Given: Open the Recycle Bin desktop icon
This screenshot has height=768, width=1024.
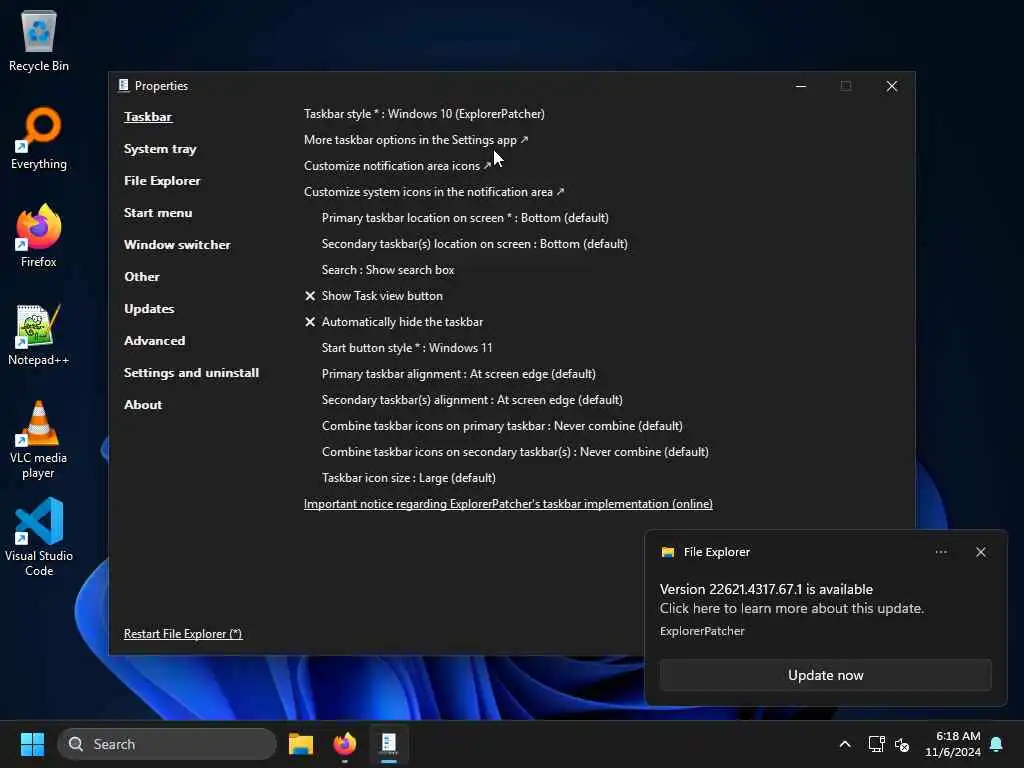Looking at the screenshot, I should [39, 40].
